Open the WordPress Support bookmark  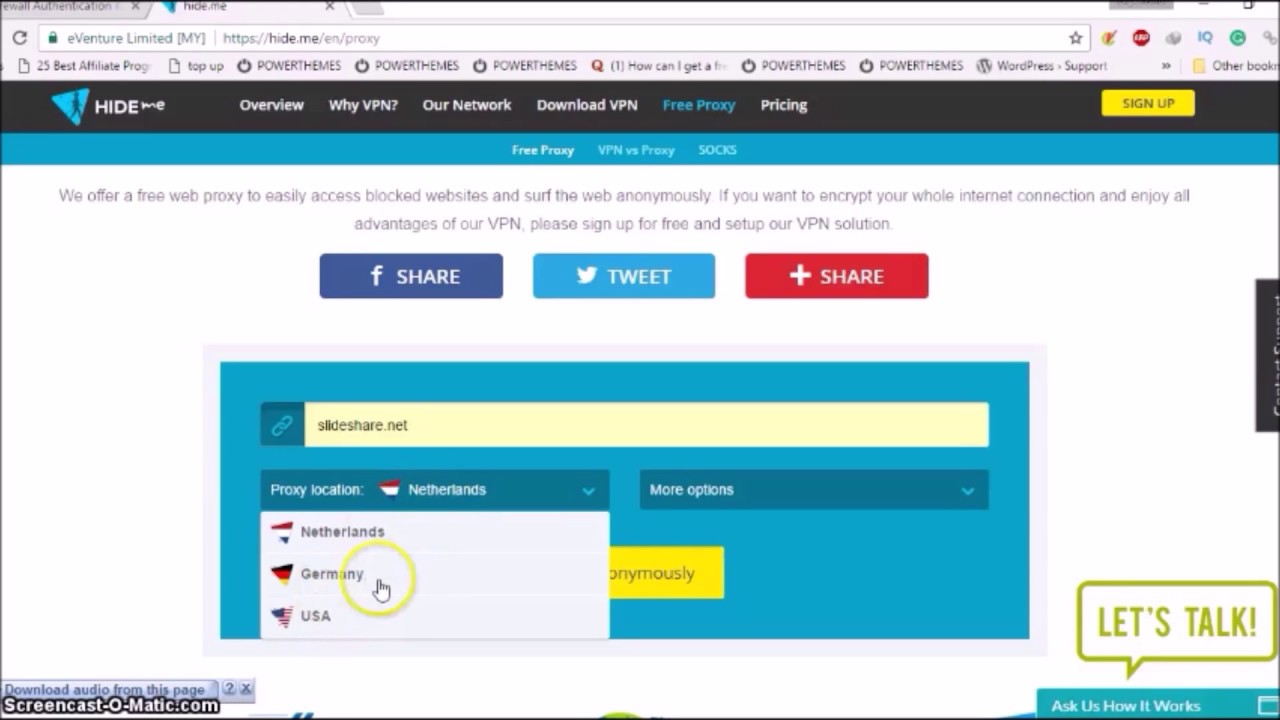point(1042,66)
